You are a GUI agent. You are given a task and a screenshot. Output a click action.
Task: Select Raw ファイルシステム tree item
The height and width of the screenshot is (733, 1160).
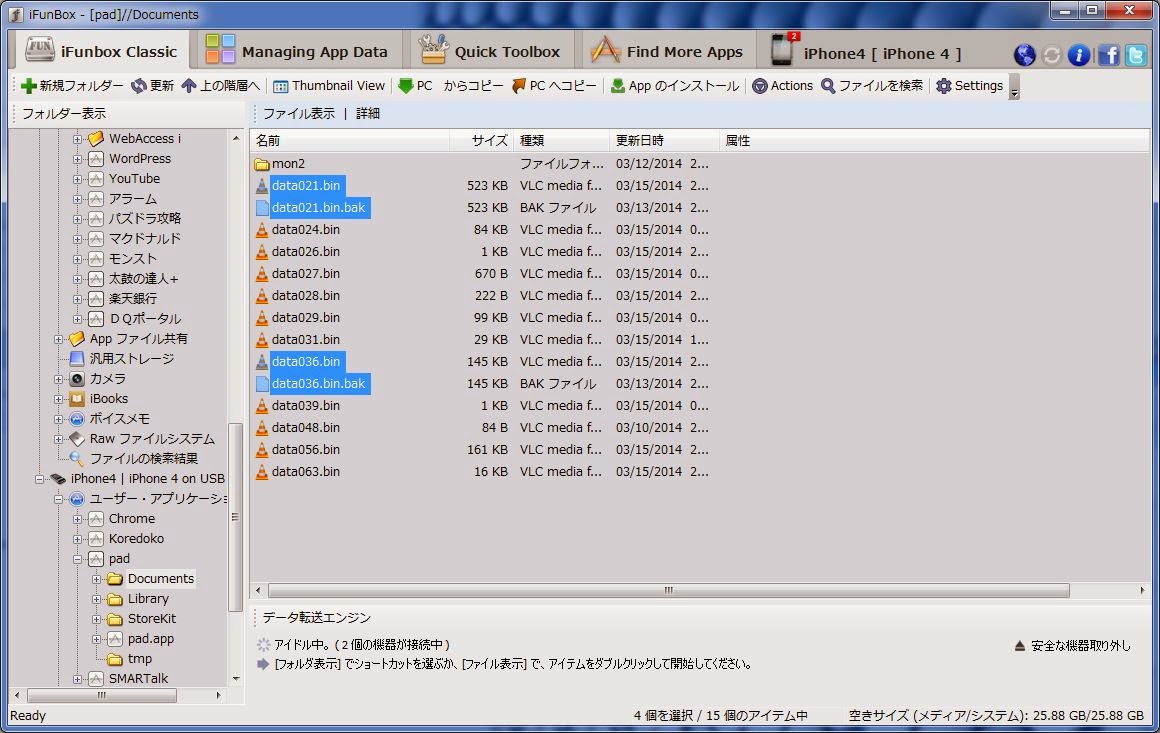click(152, 439)
